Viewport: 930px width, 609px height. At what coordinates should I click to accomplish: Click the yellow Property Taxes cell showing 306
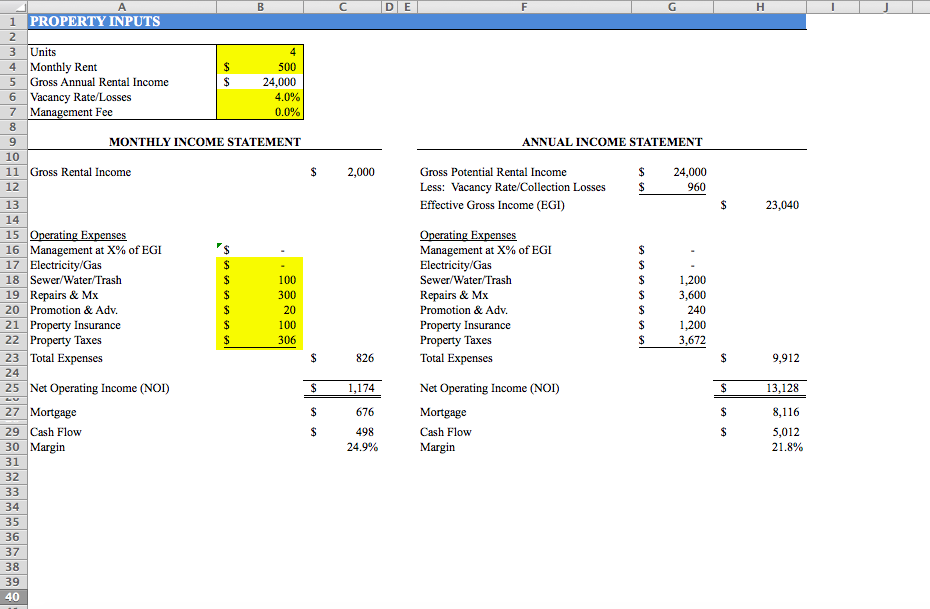[x=260, y=340]
